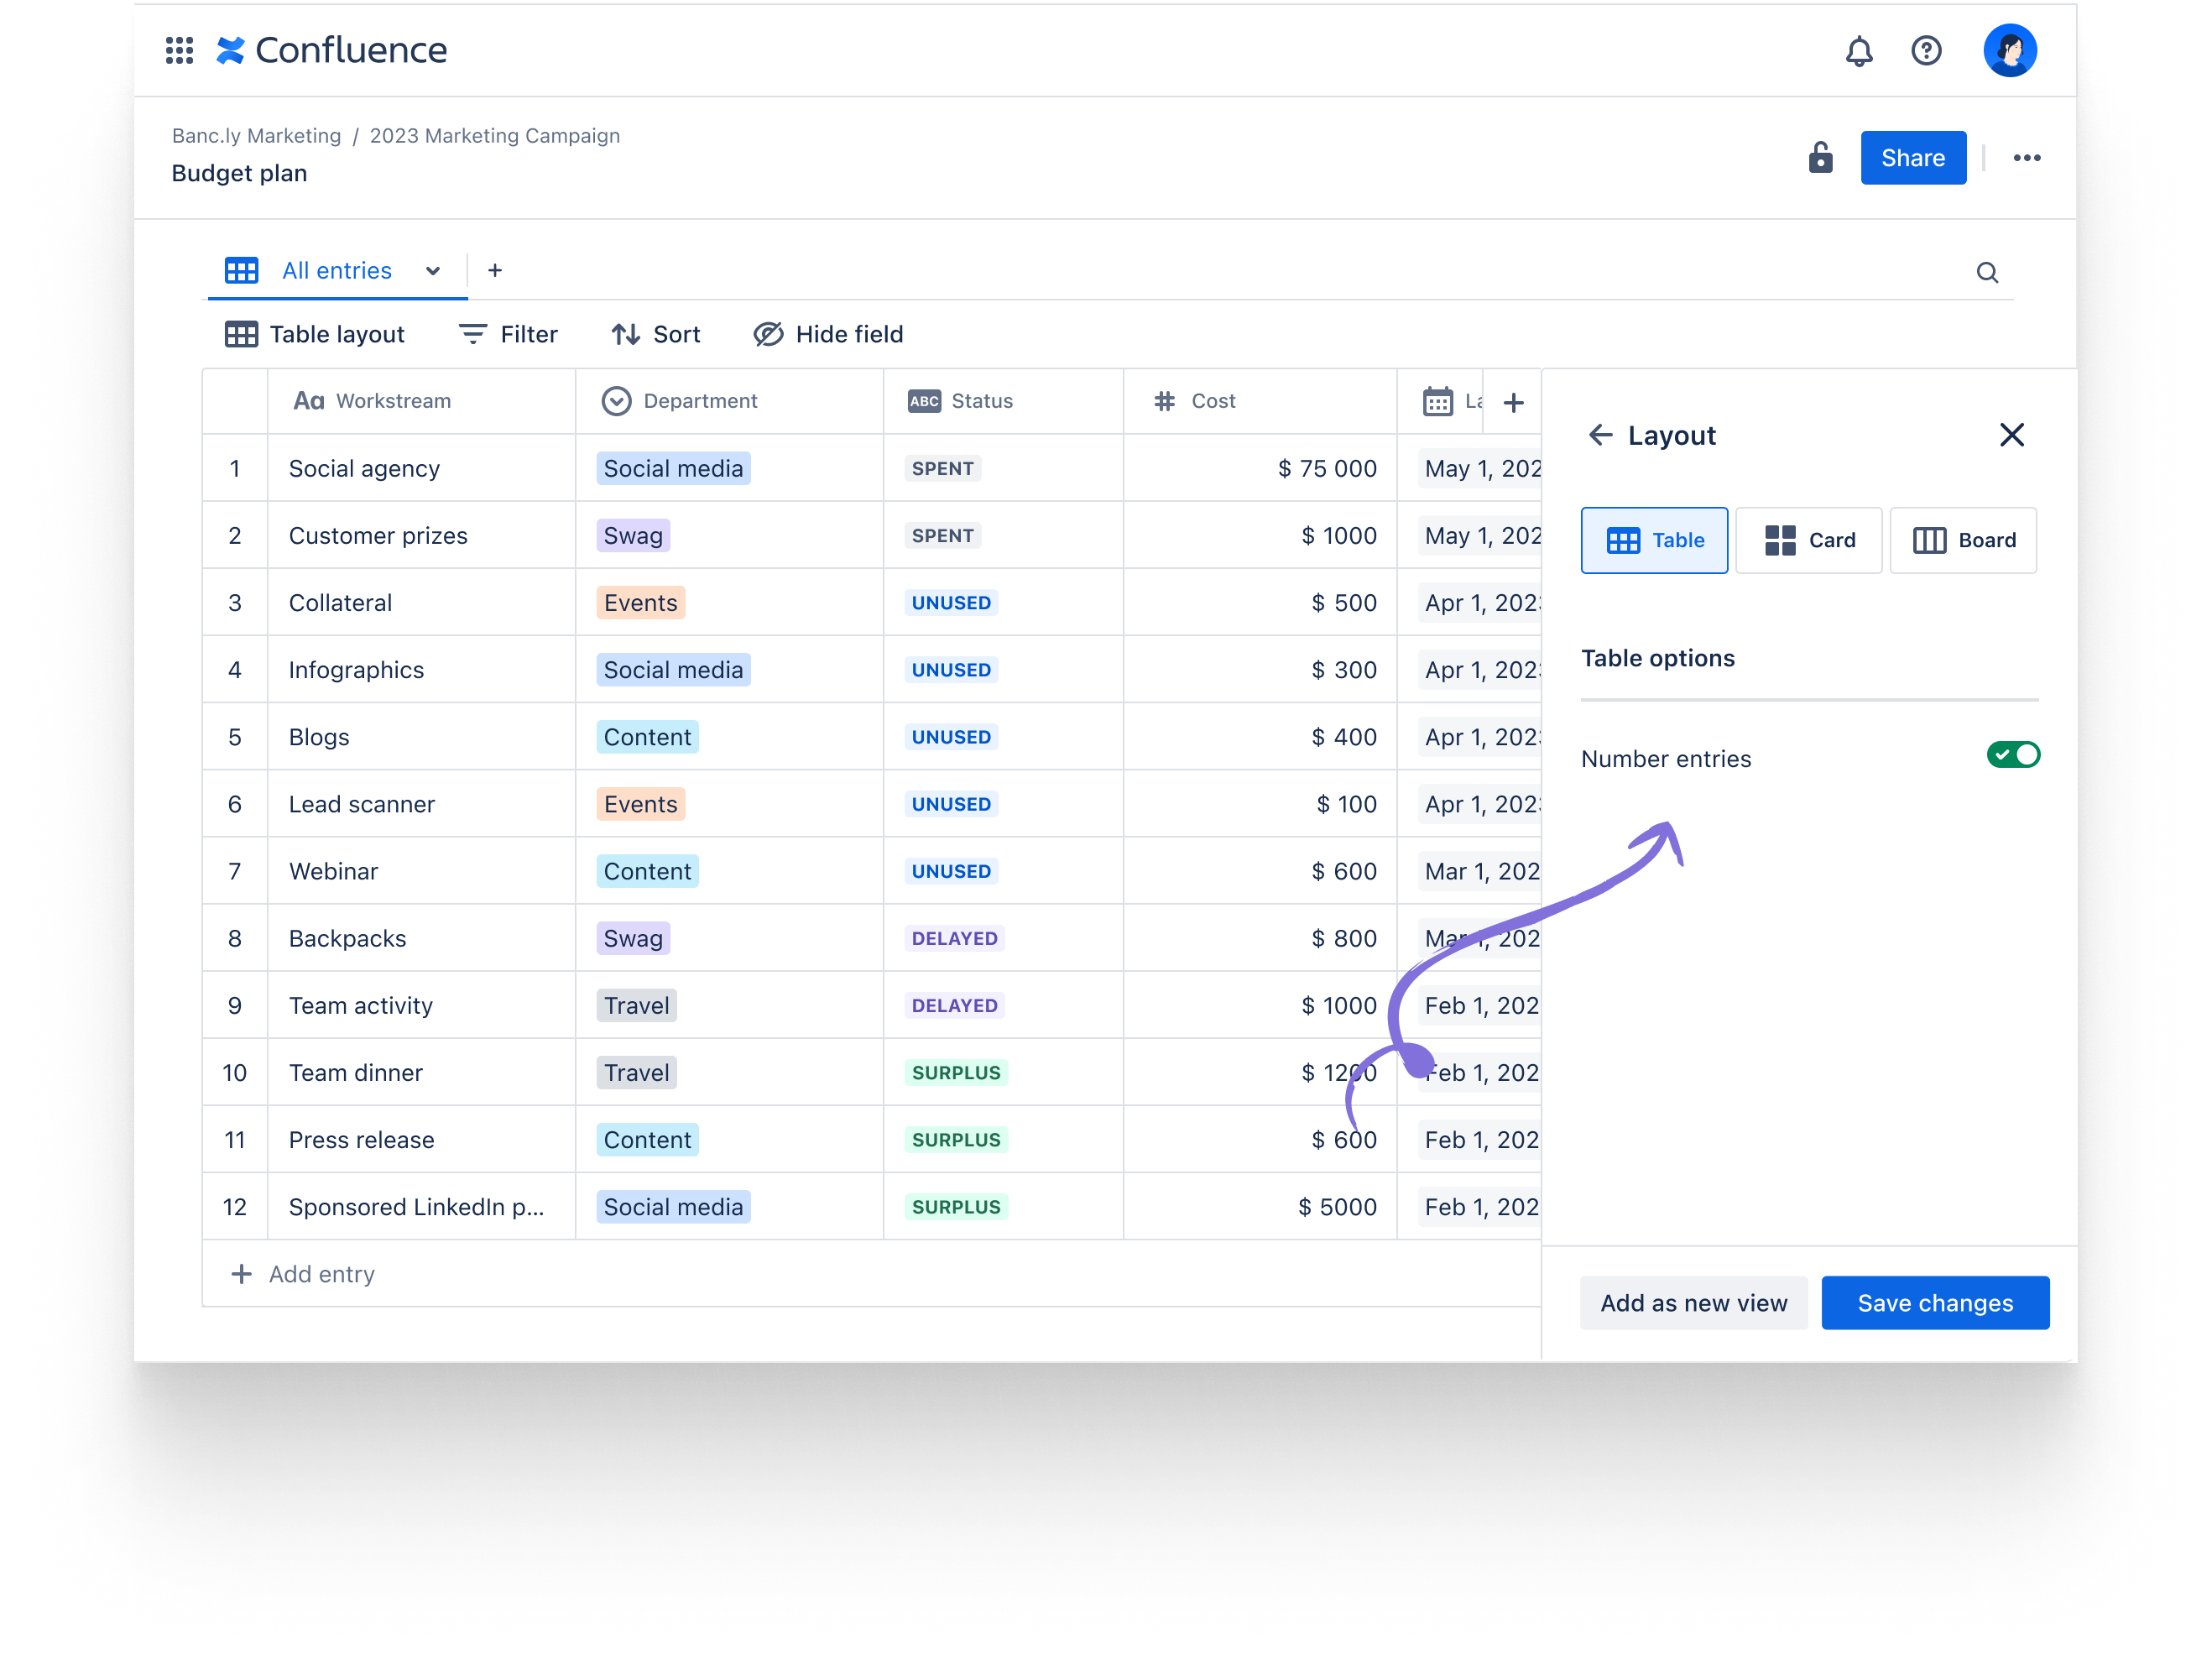Click Hide field in the toolbar
The width and height of the screenshot is (2212, 1665).
coord(827,334)
